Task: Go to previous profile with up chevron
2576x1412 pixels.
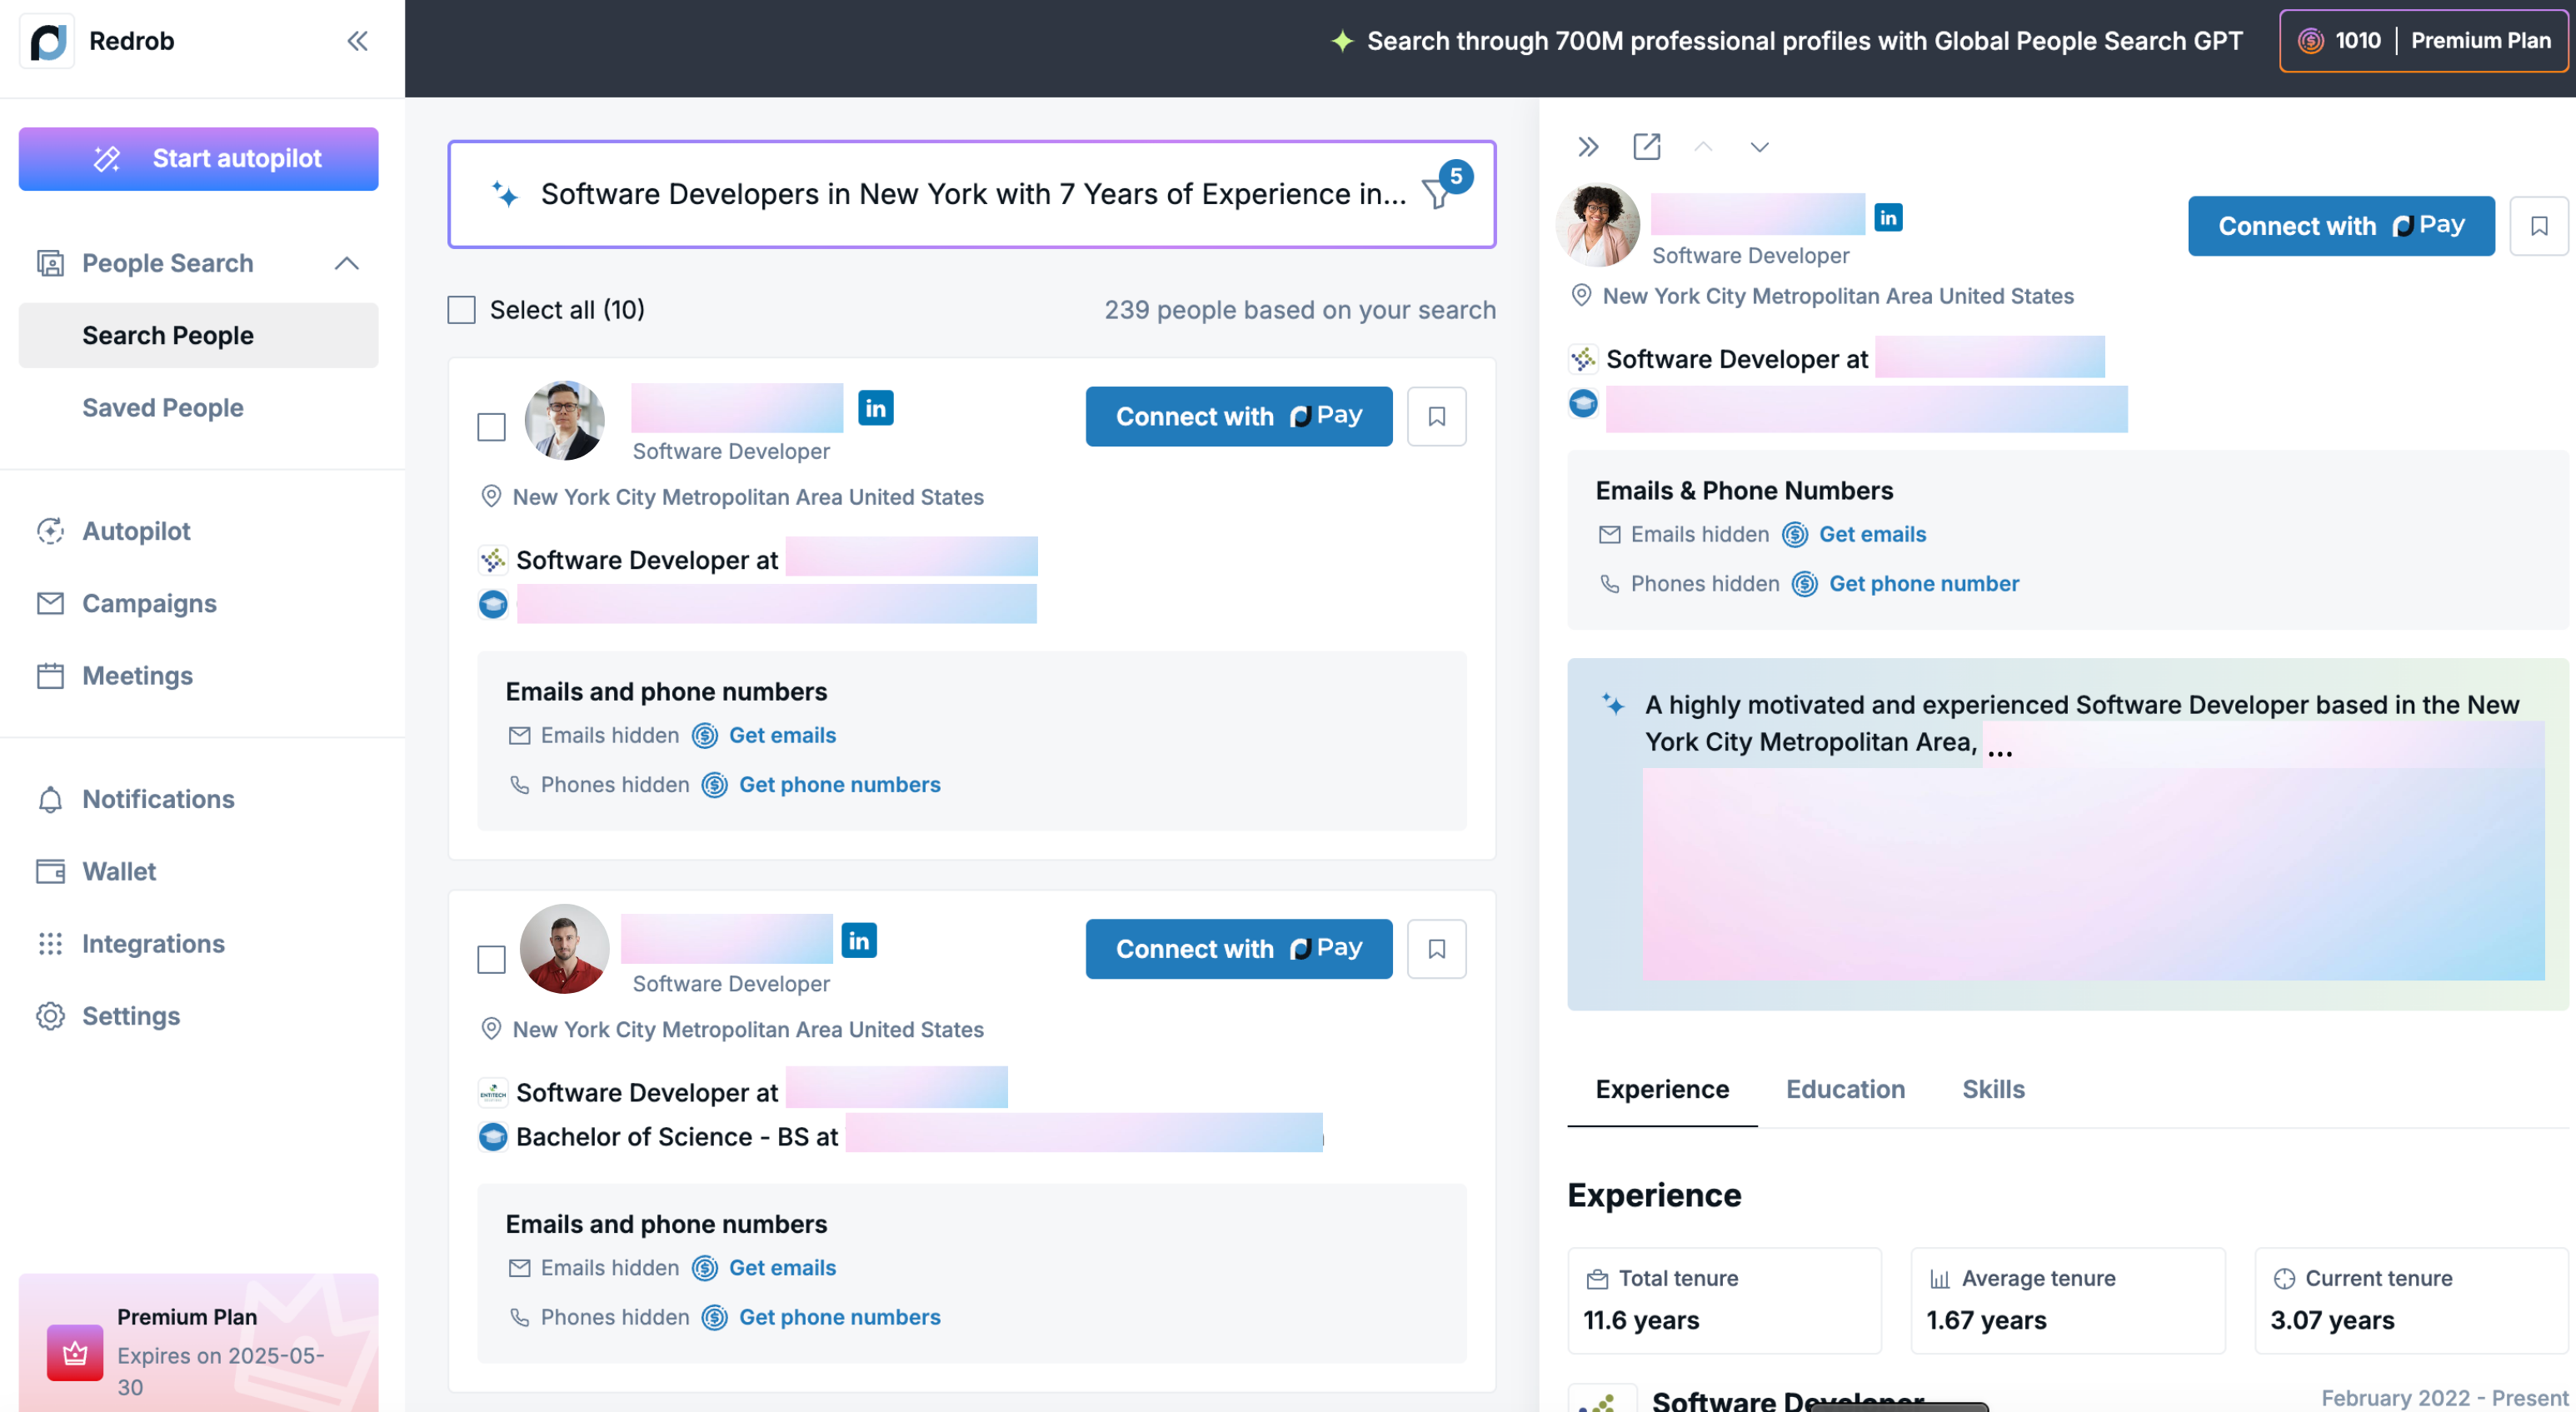Action: tap(1703, 147)
